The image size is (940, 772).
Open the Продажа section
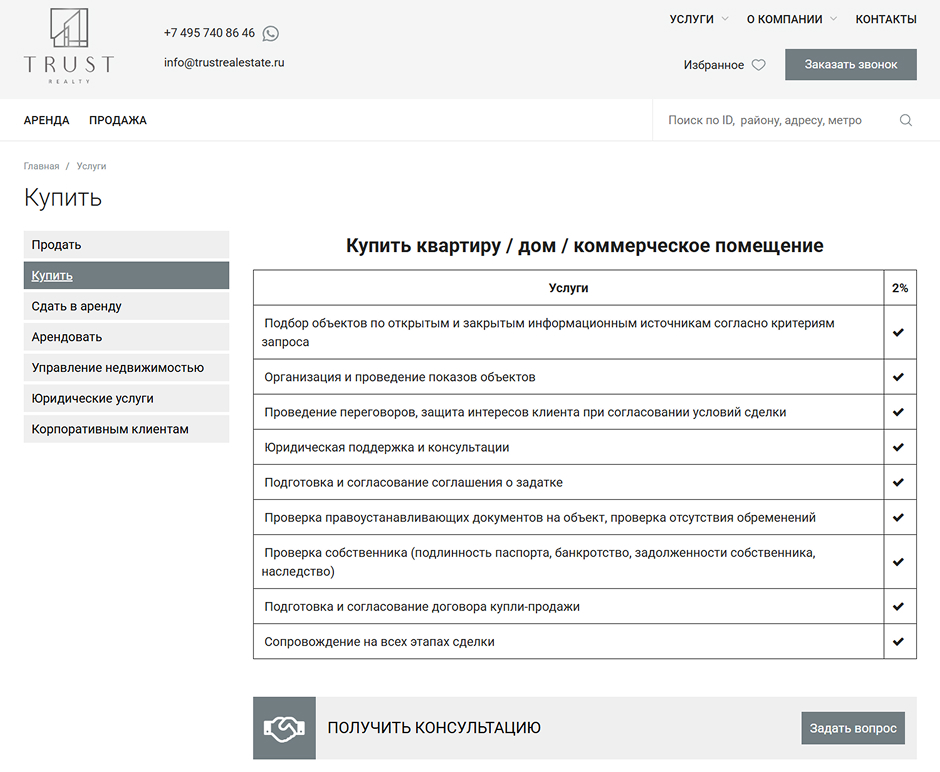point(118,120)
